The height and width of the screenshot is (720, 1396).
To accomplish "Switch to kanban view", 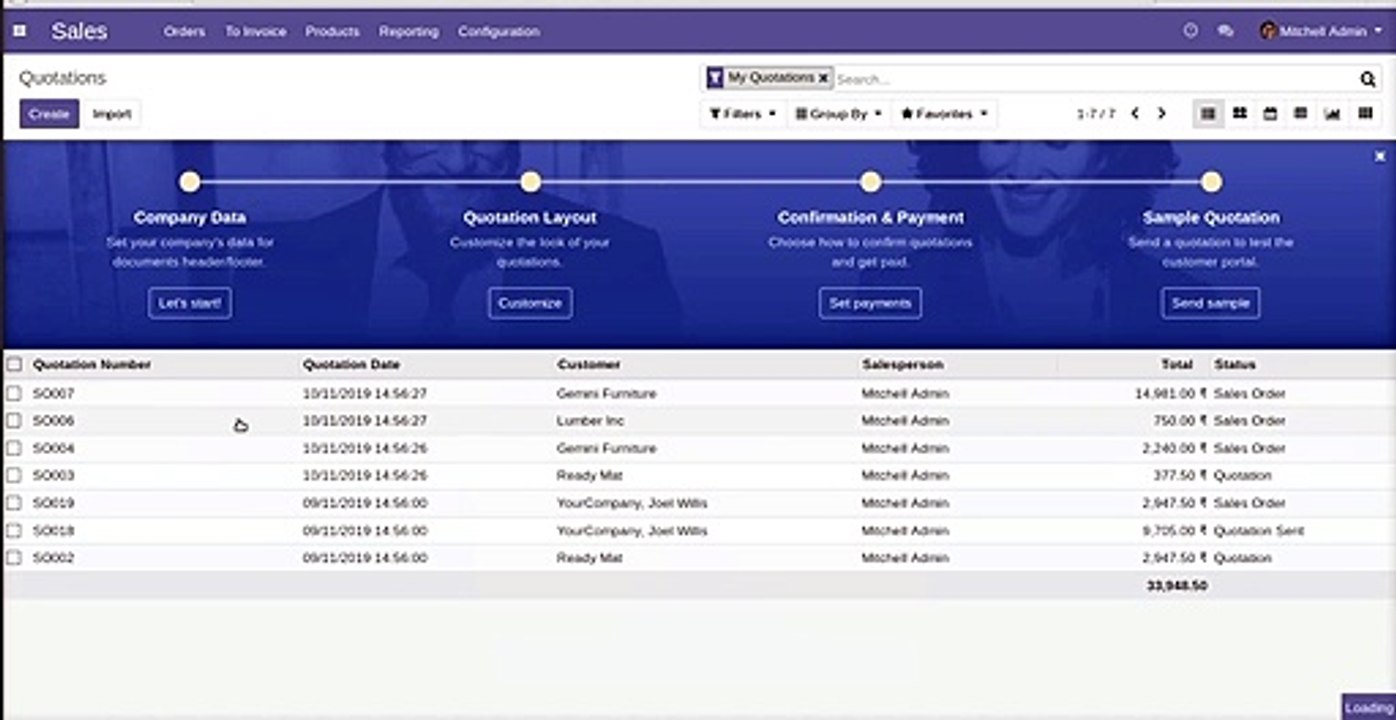I will 1239,114.
